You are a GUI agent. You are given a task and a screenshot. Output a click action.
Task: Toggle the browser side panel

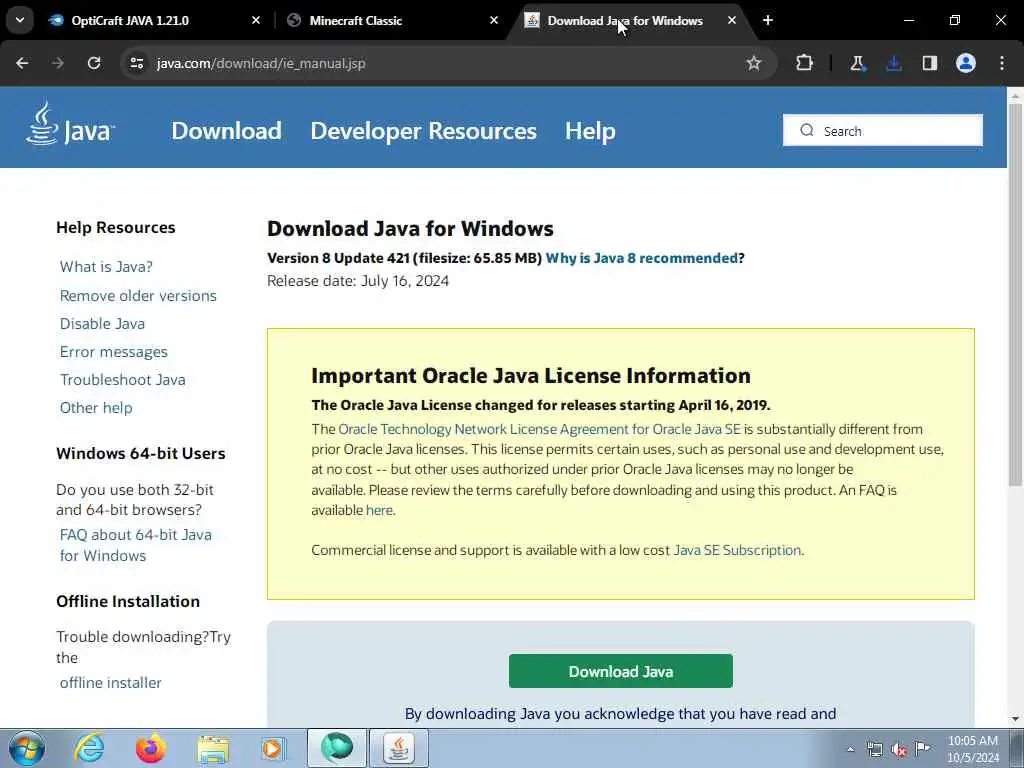coord(929,63)
